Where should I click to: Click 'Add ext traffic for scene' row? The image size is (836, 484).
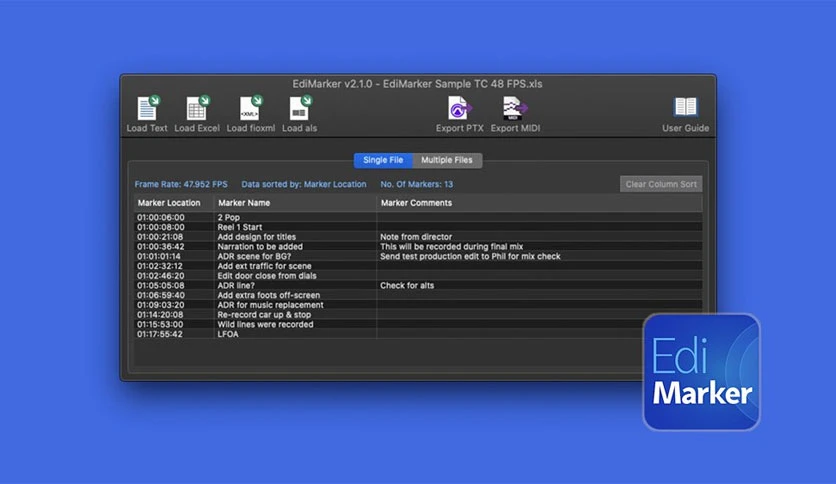coord(418,266)
